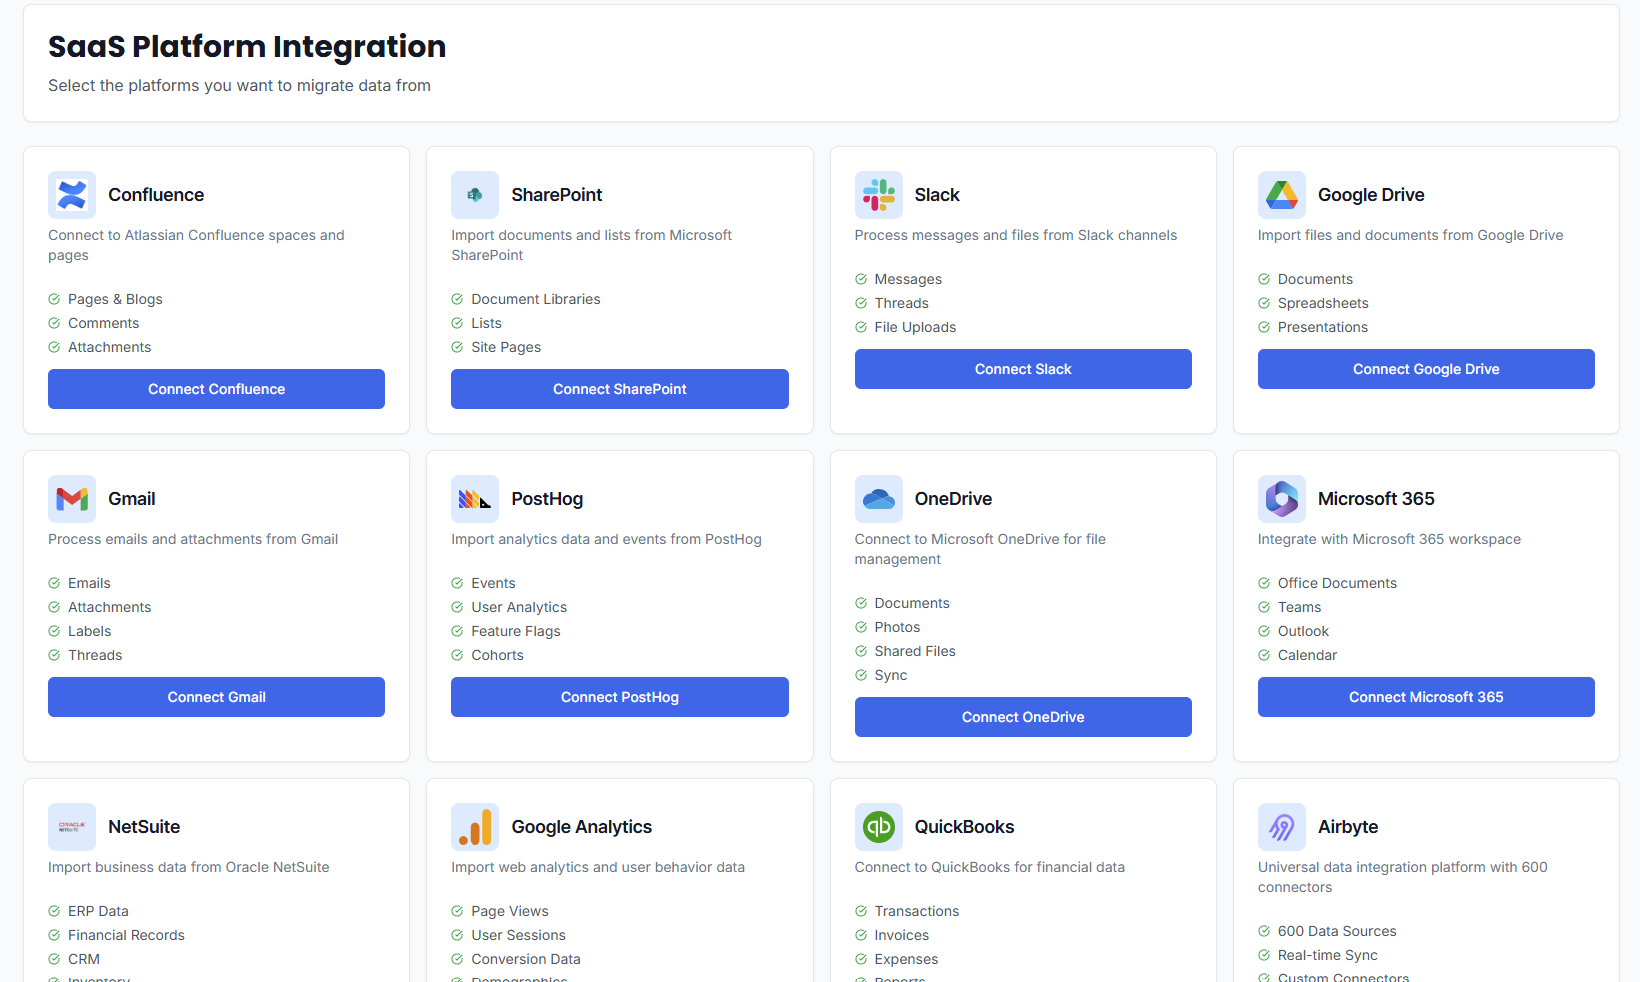This screenshot has width=1640, height=982.
Task: Click the Google Analytics card heading
Action: pyautogui.click(x=582, y=827)
